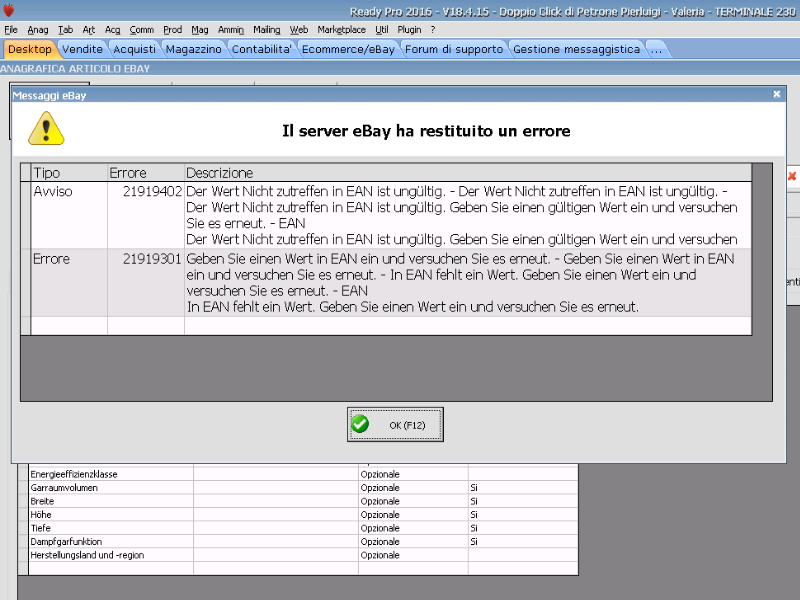Click the OK (F12) button
Screen dimensions: 800x600
(x=395, y=424)
